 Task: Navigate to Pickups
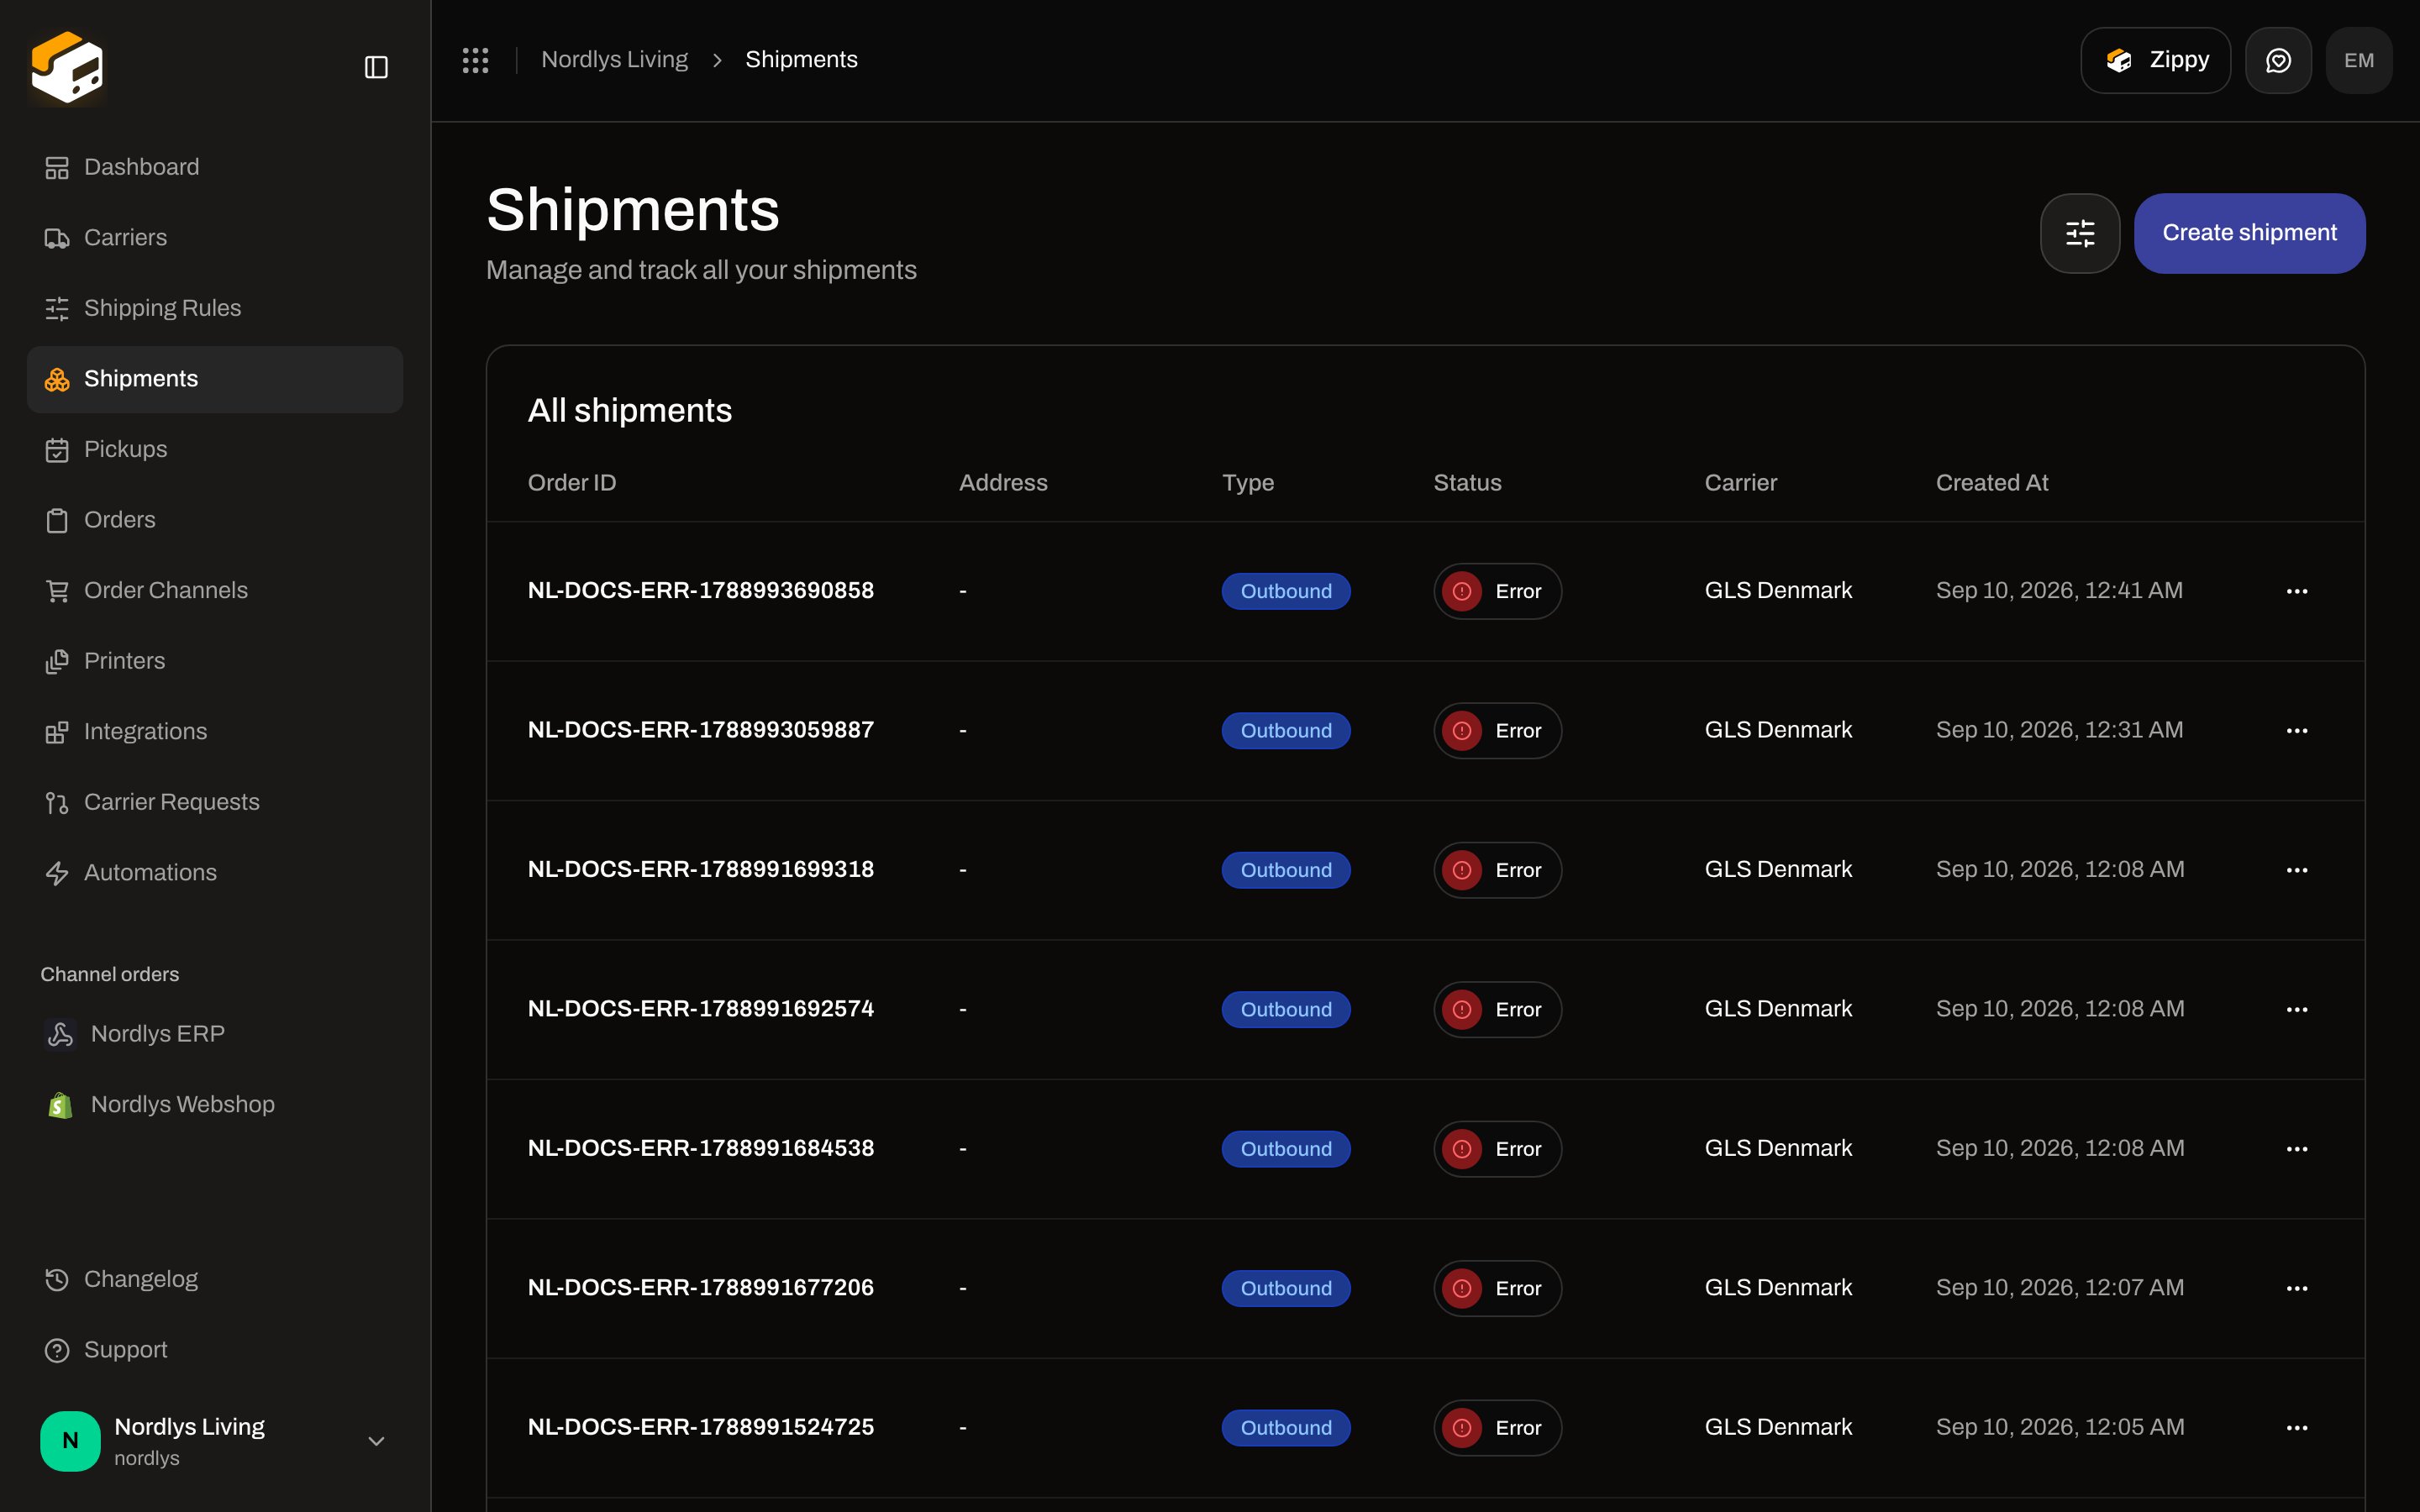pos(215,449)
